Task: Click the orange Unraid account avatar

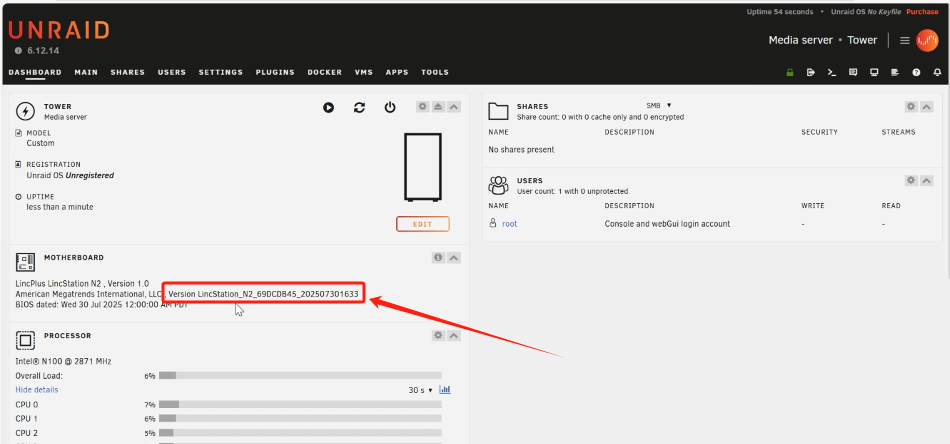Action: [x=927, y=41]
